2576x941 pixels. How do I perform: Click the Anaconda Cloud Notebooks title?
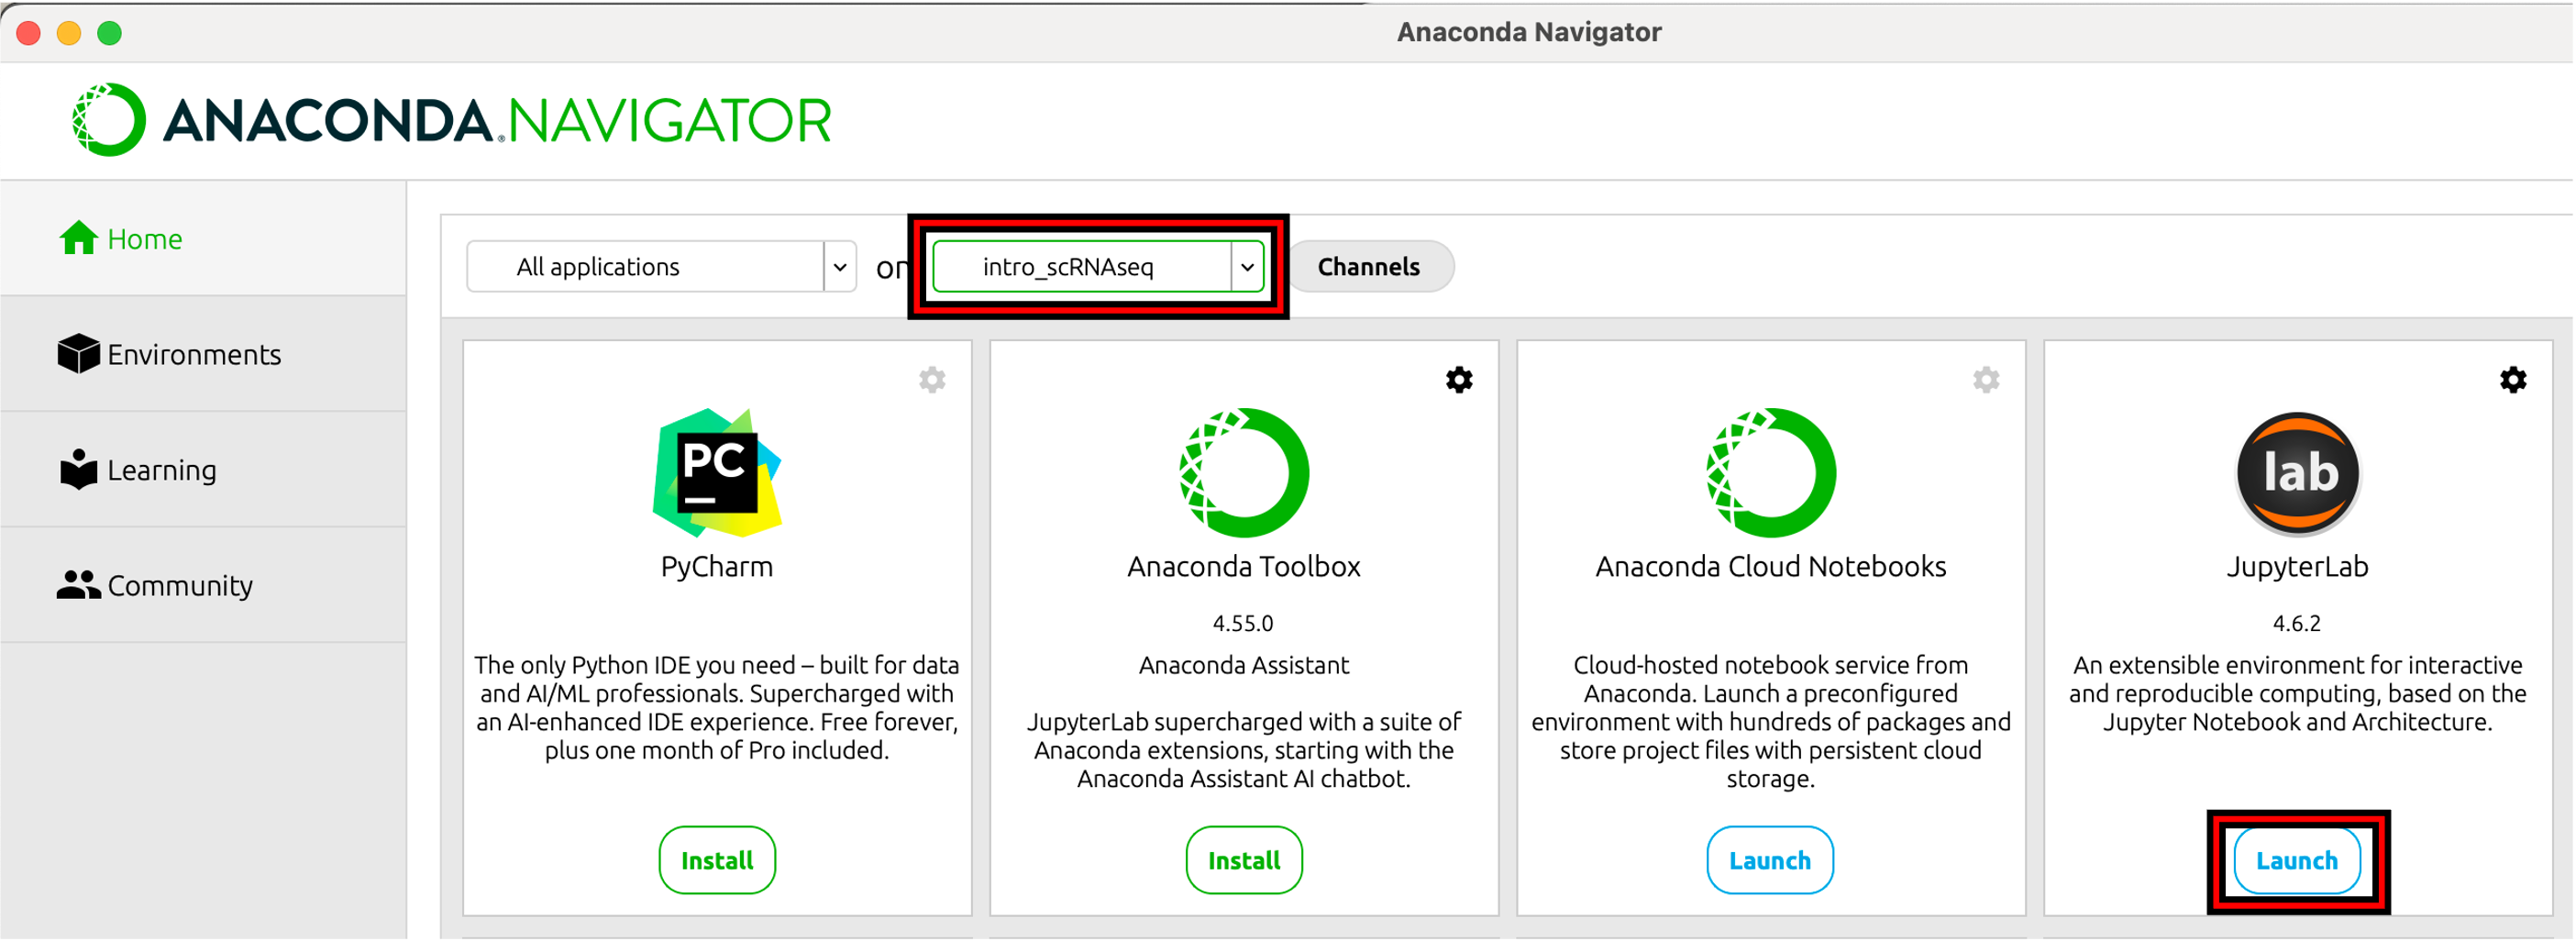[1771, 567]
